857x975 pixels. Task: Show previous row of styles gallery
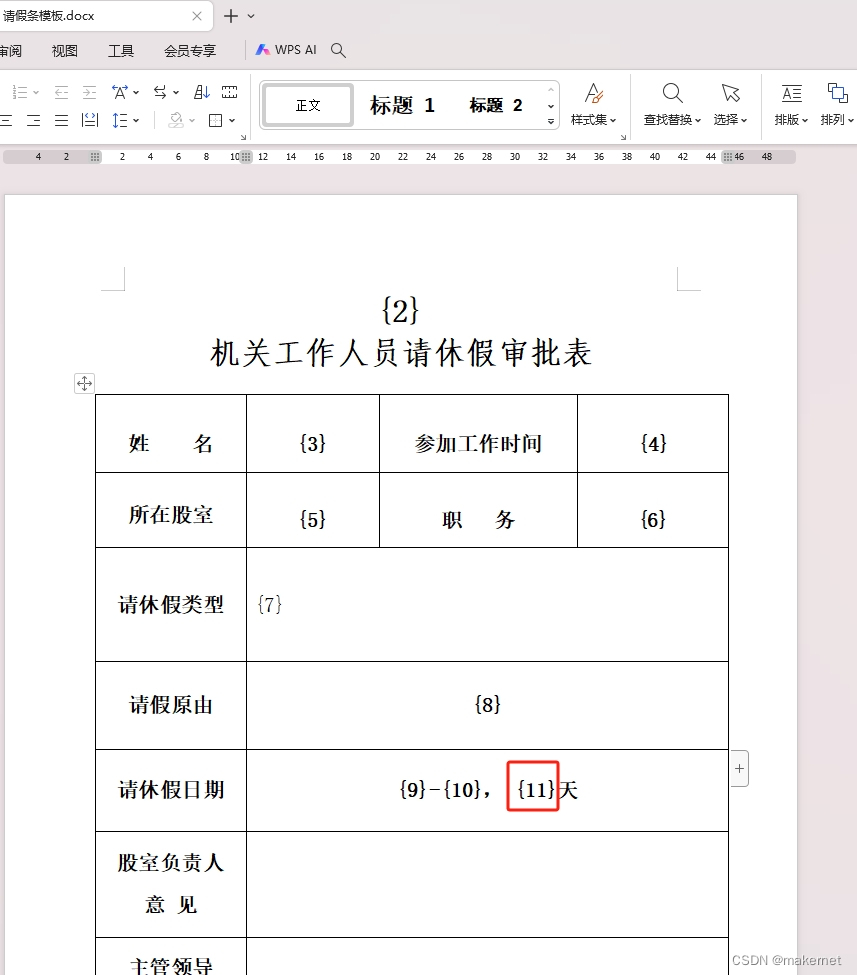pos(551,90)
